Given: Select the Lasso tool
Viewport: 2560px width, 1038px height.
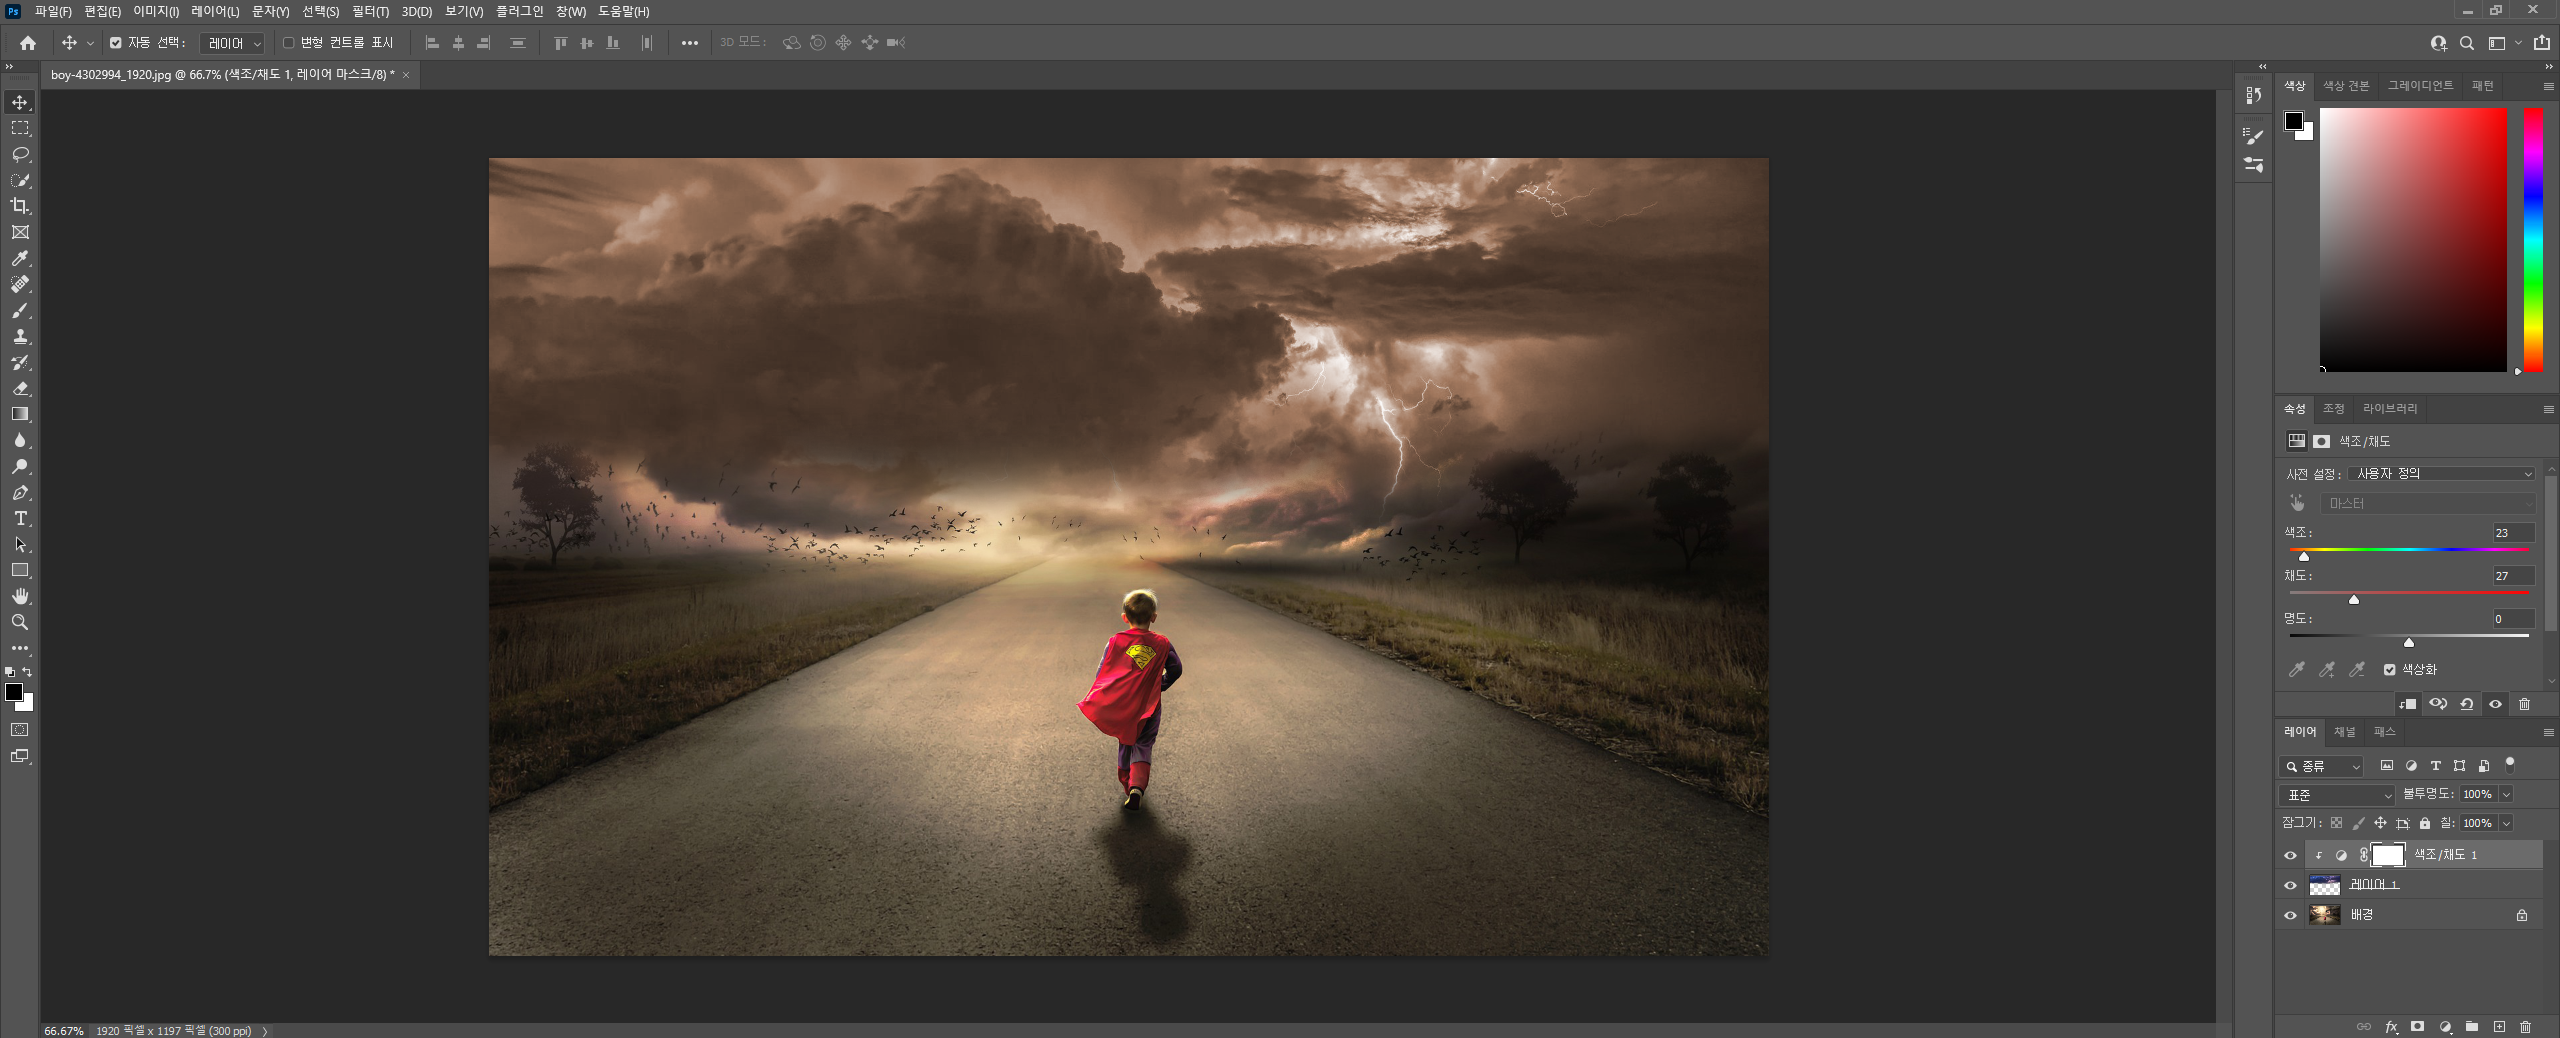Looking at the screenshot, I should point(20,154).
